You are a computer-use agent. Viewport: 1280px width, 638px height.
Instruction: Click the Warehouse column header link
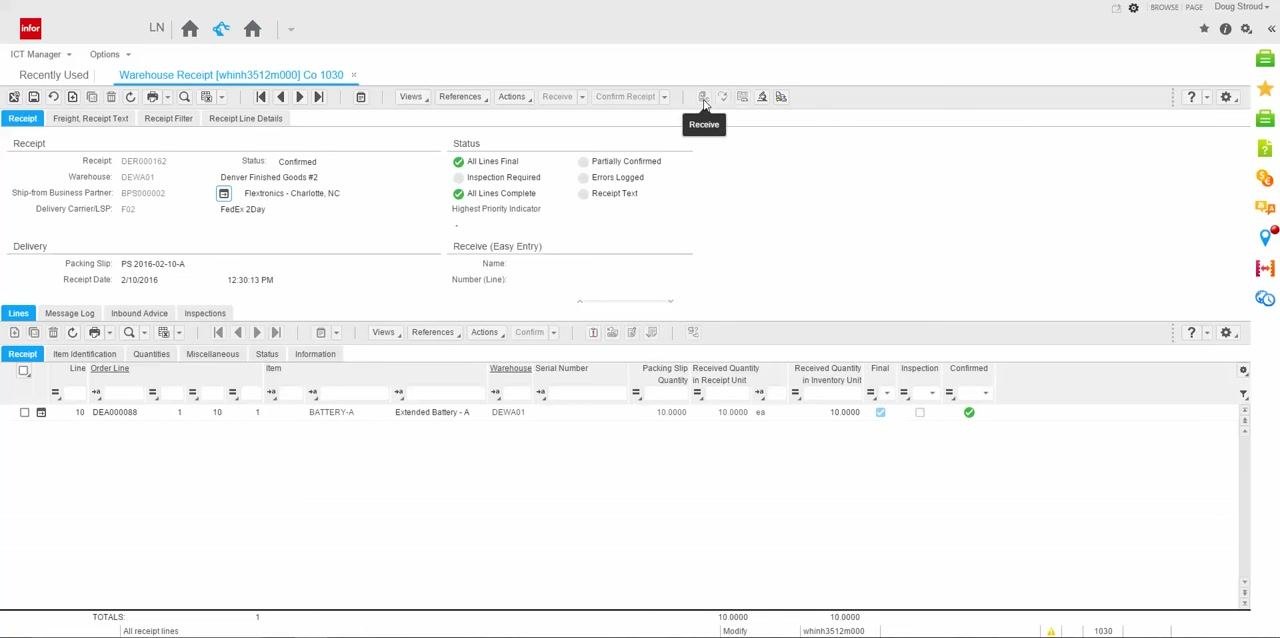(x=510, y=368)
